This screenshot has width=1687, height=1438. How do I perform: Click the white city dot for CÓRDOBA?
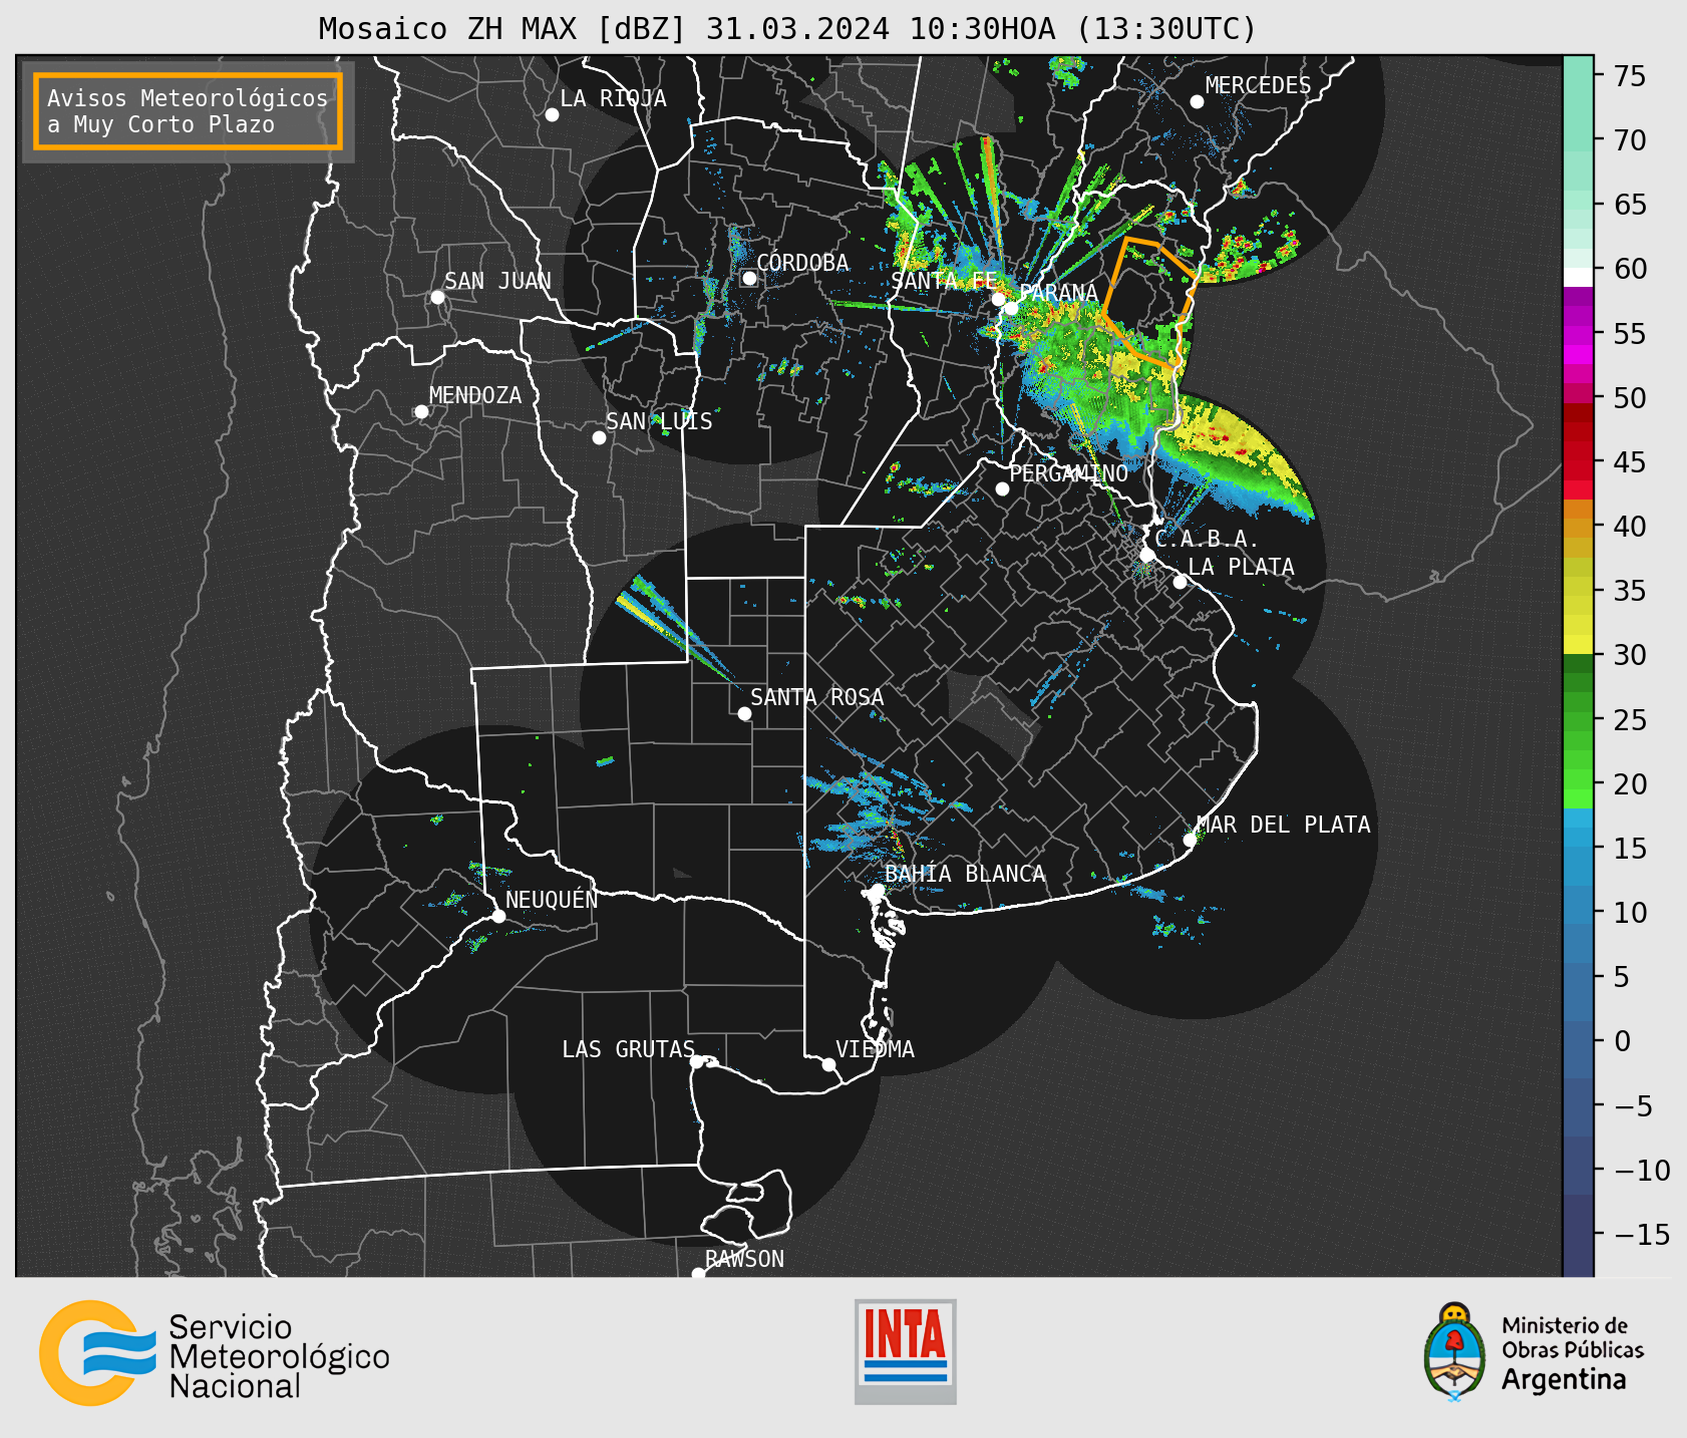(749, 278)
